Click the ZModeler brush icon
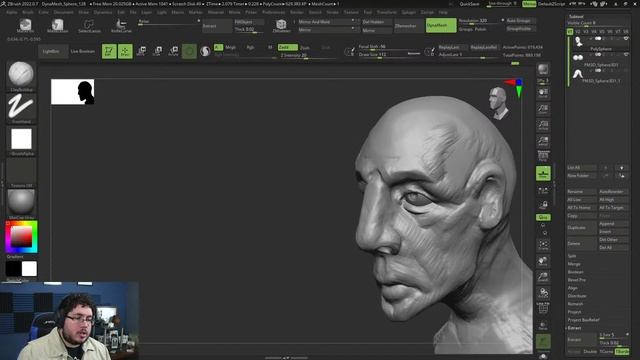Screen dimensions: 640x360 281,25
